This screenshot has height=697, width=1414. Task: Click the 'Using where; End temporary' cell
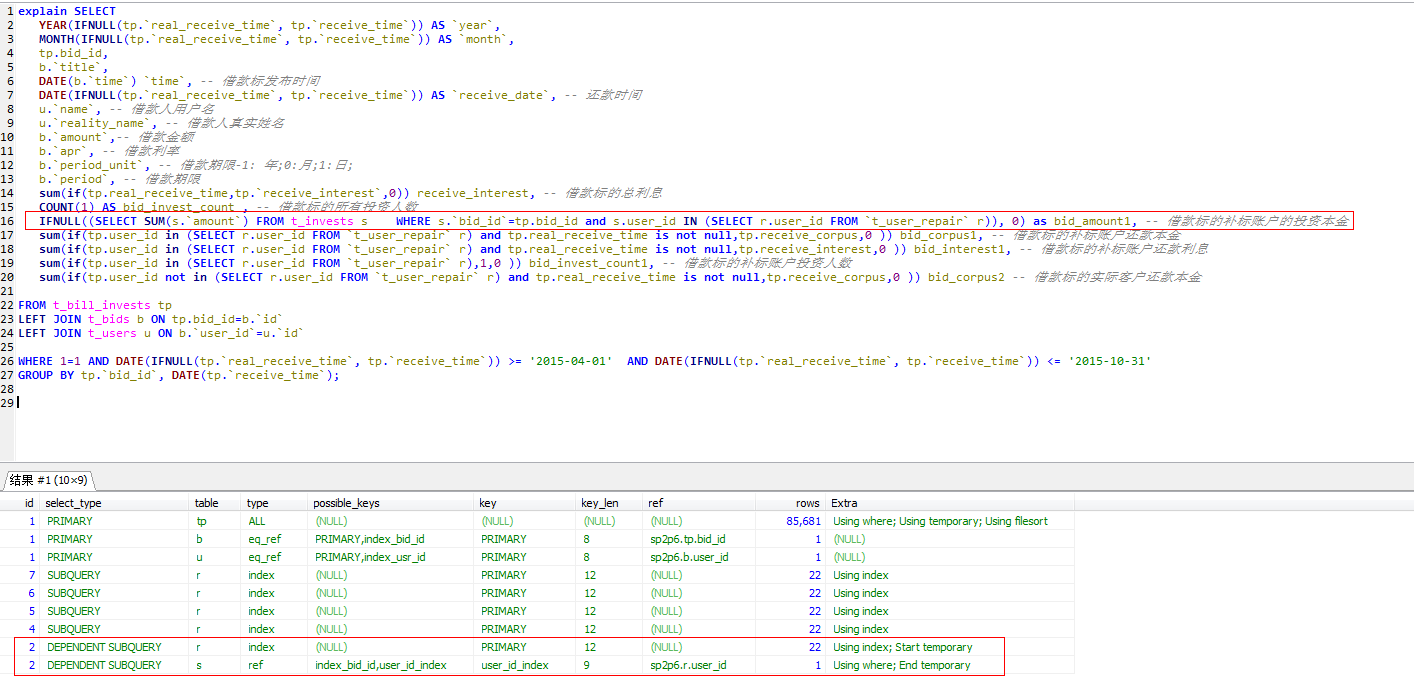click(901, 665)
